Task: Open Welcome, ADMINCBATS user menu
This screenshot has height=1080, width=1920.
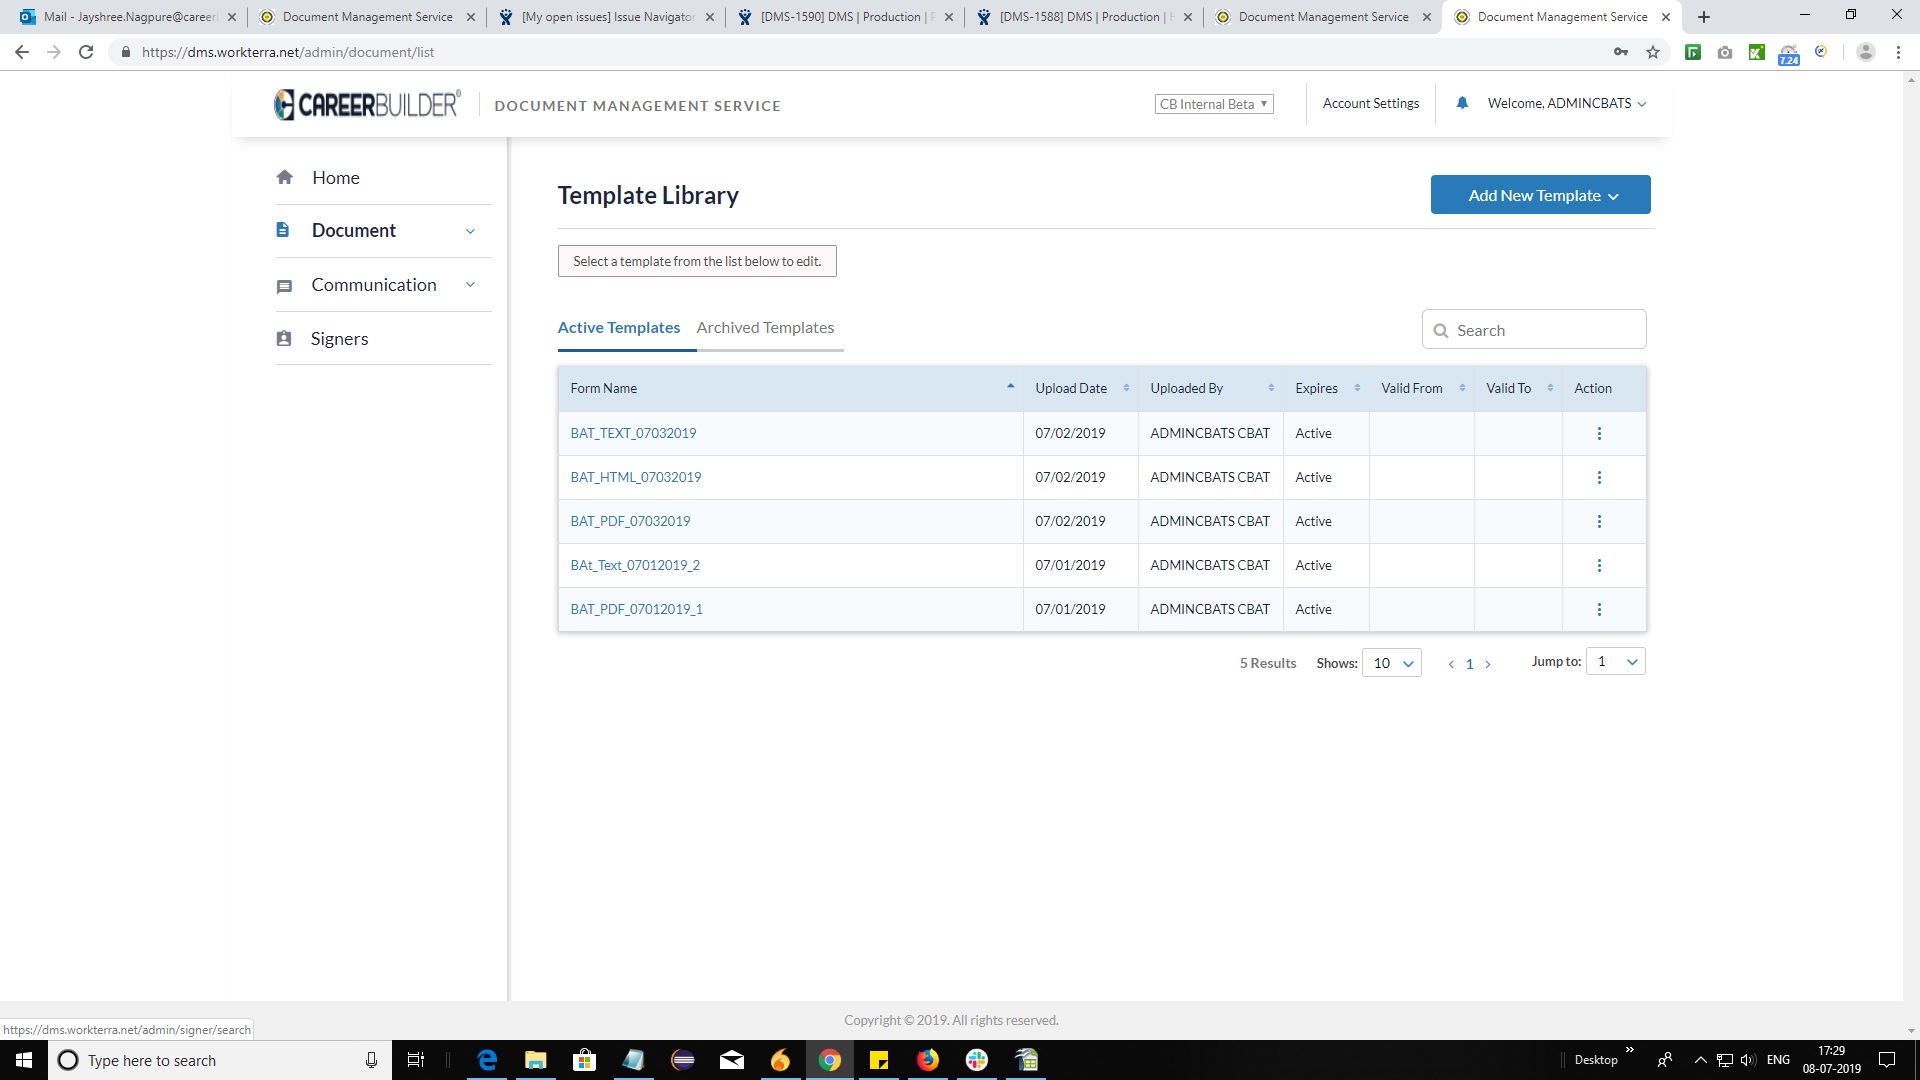Action: coord(1566,103)
